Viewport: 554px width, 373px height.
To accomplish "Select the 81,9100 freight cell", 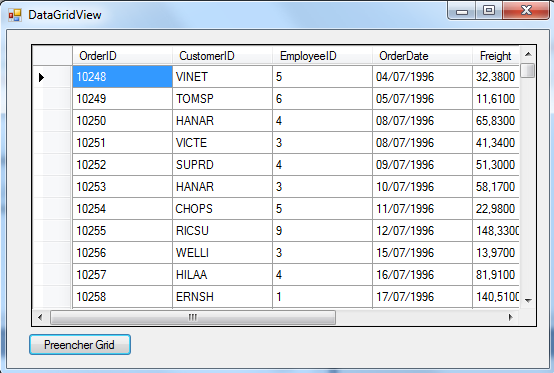I will [496, 274].
